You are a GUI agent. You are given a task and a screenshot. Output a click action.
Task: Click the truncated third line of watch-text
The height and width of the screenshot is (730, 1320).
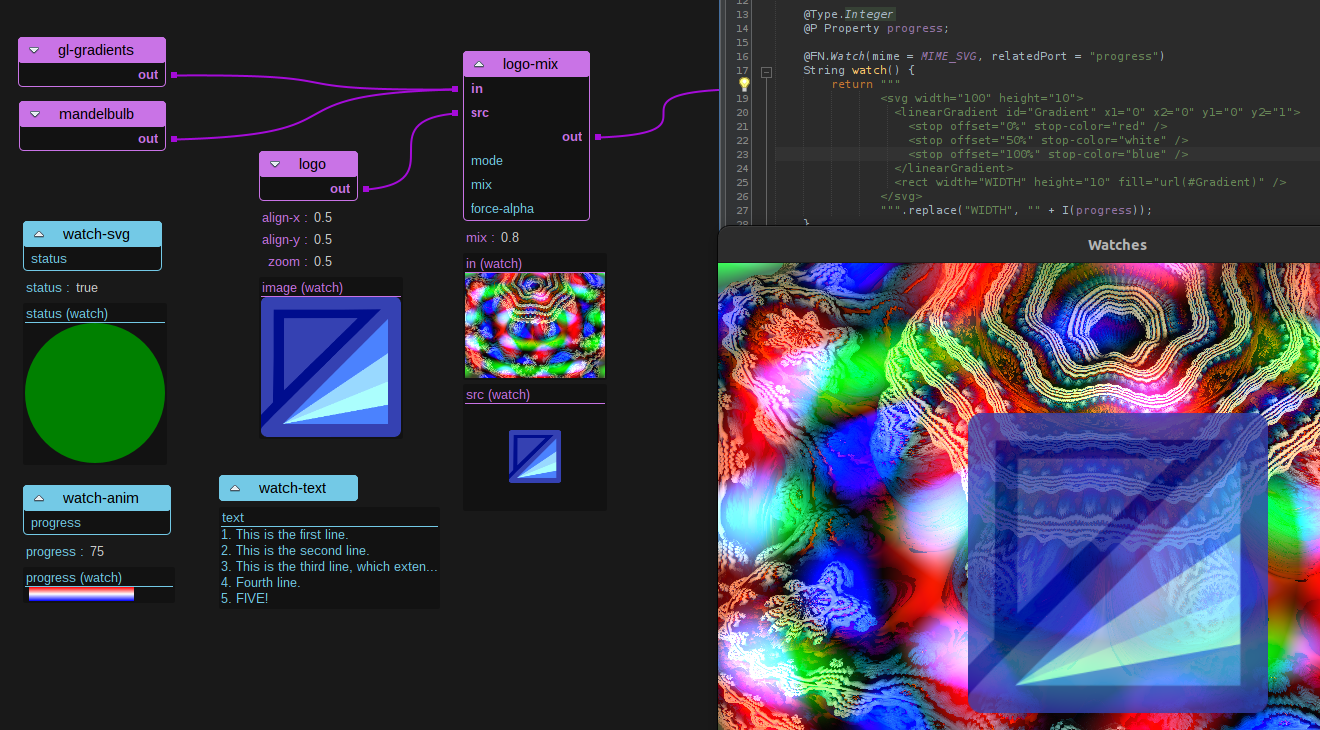point(329,567)
